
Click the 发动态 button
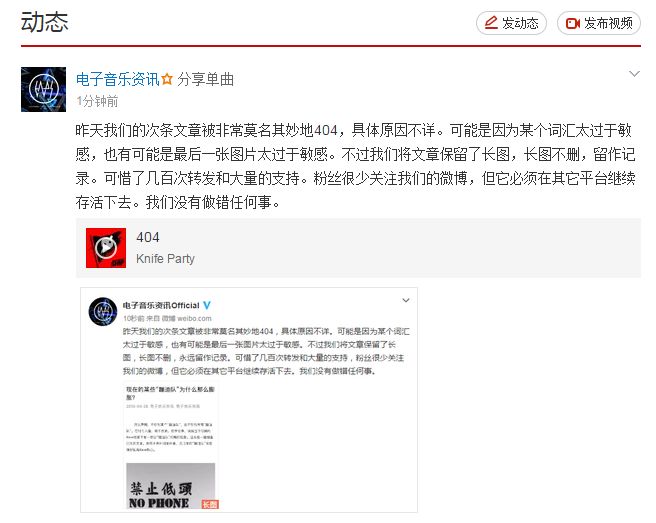511,23
